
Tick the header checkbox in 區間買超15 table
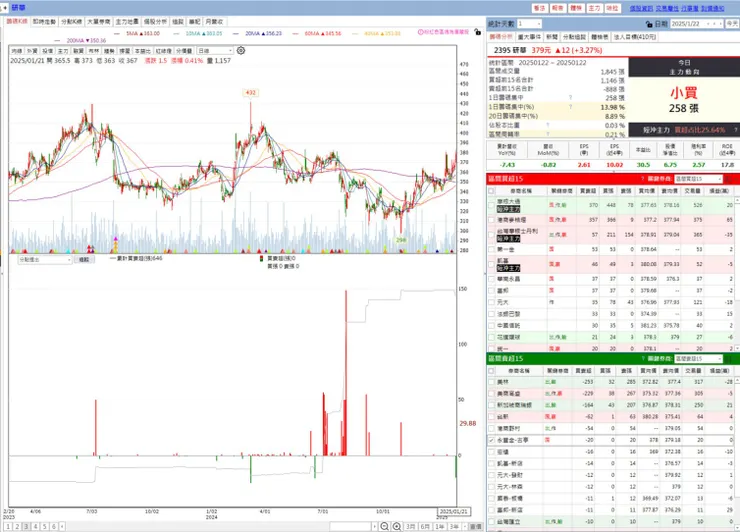point(491,191)
